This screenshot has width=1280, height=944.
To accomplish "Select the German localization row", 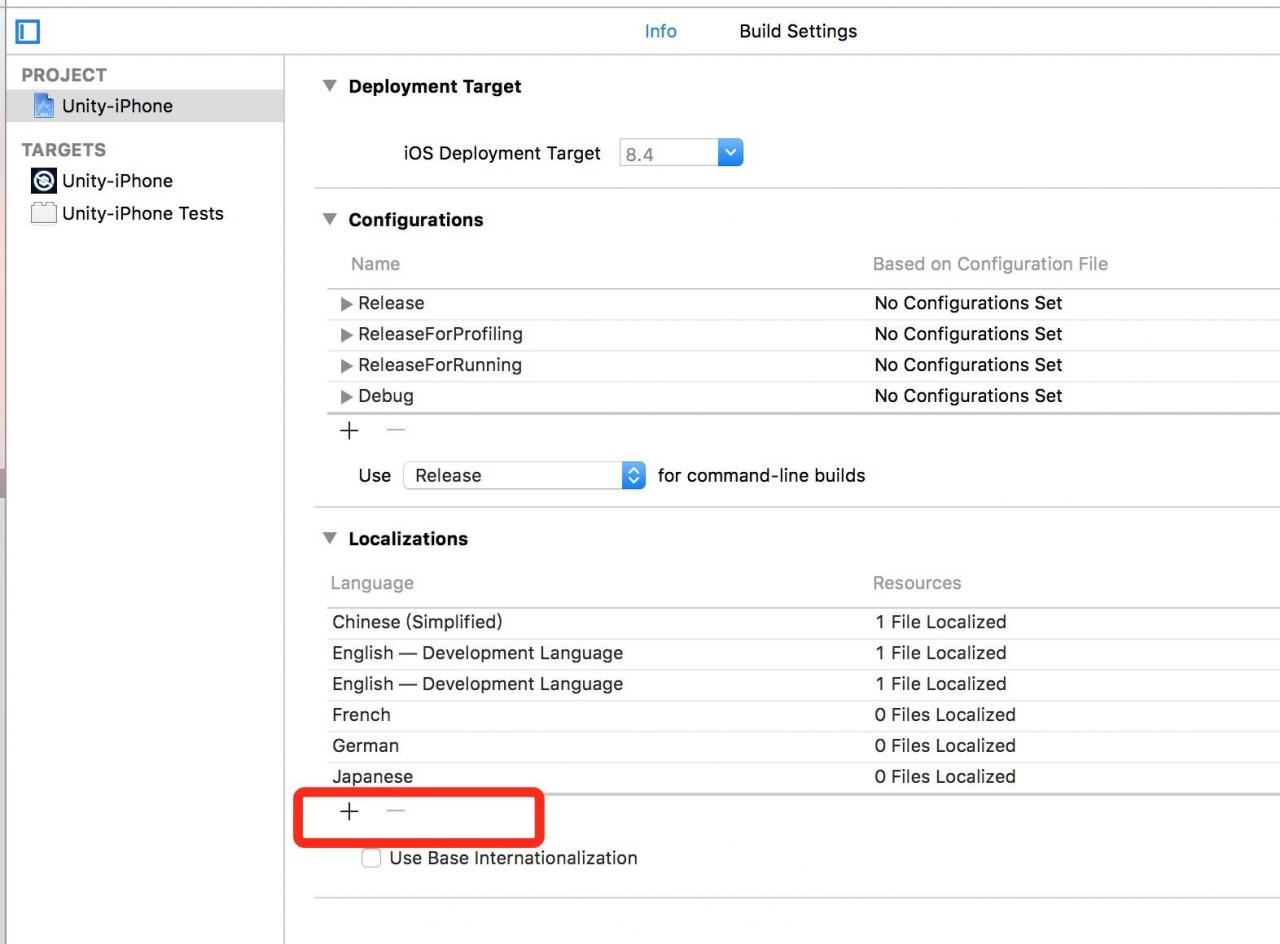I will pos(803,746).
